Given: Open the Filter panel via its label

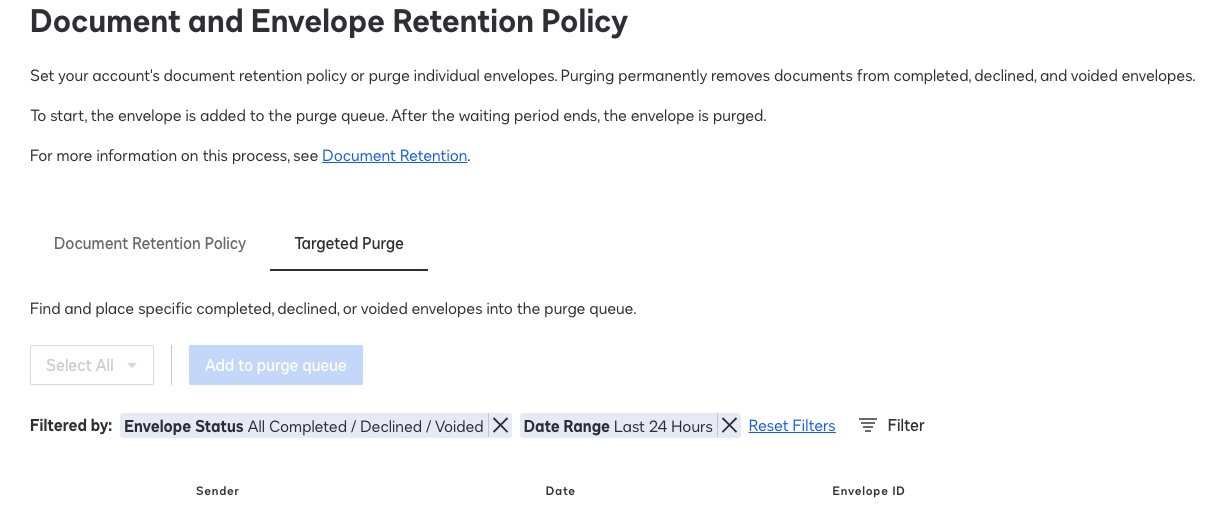Looking at the screenshot, I should 905,426.
